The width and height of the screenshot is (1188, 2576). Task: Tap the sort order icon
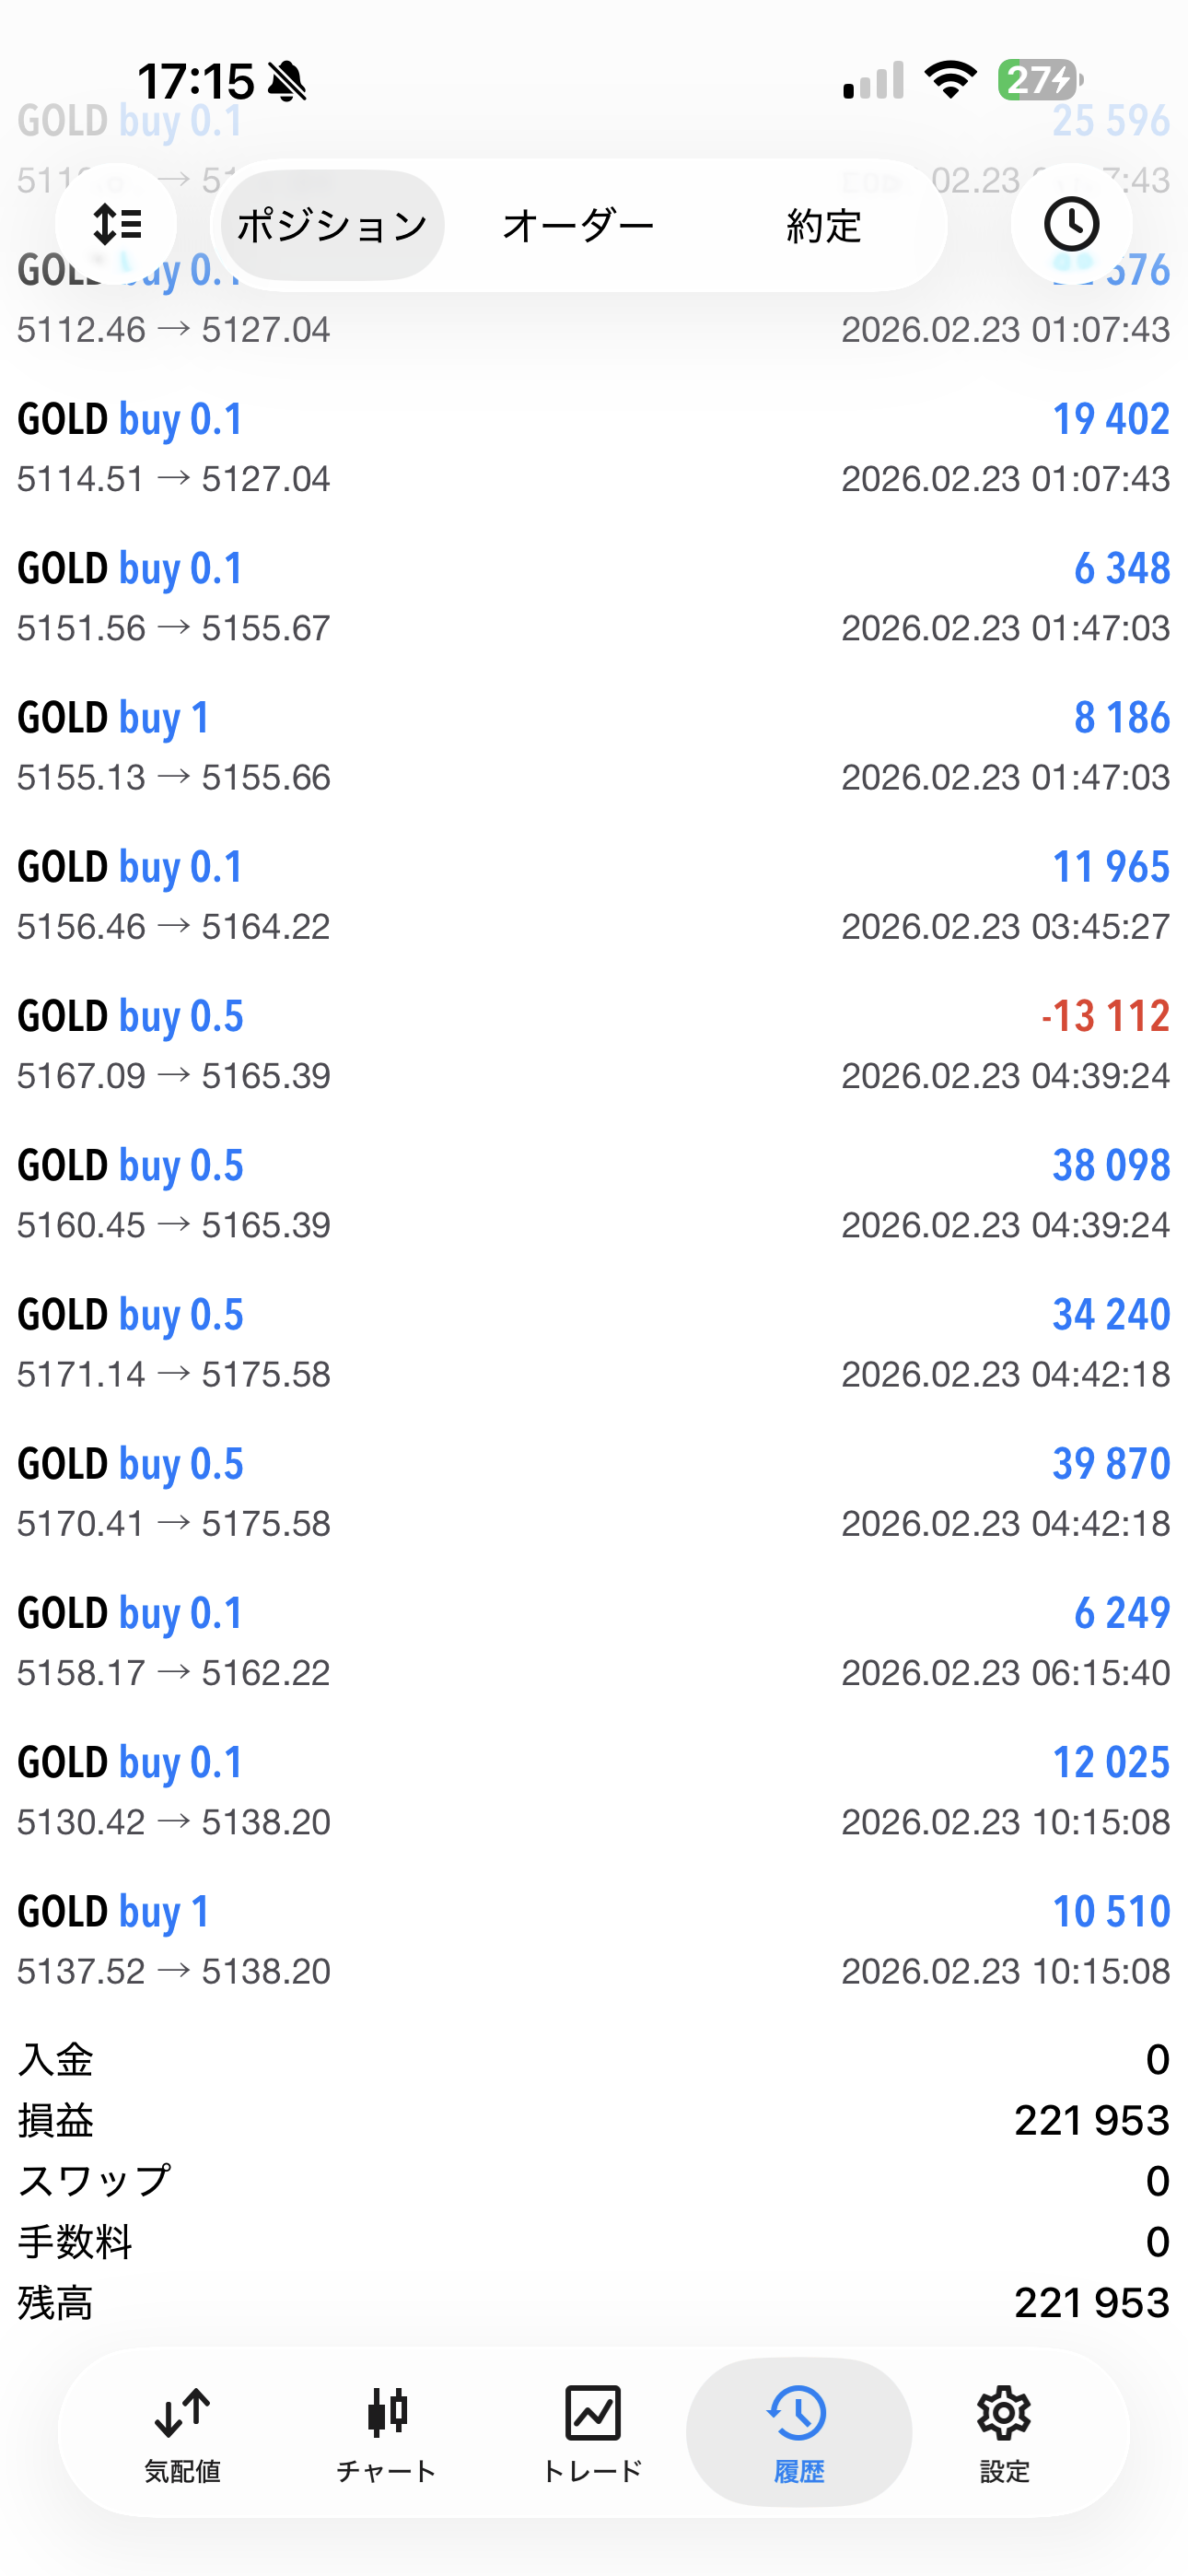click(x=116, y=224)
